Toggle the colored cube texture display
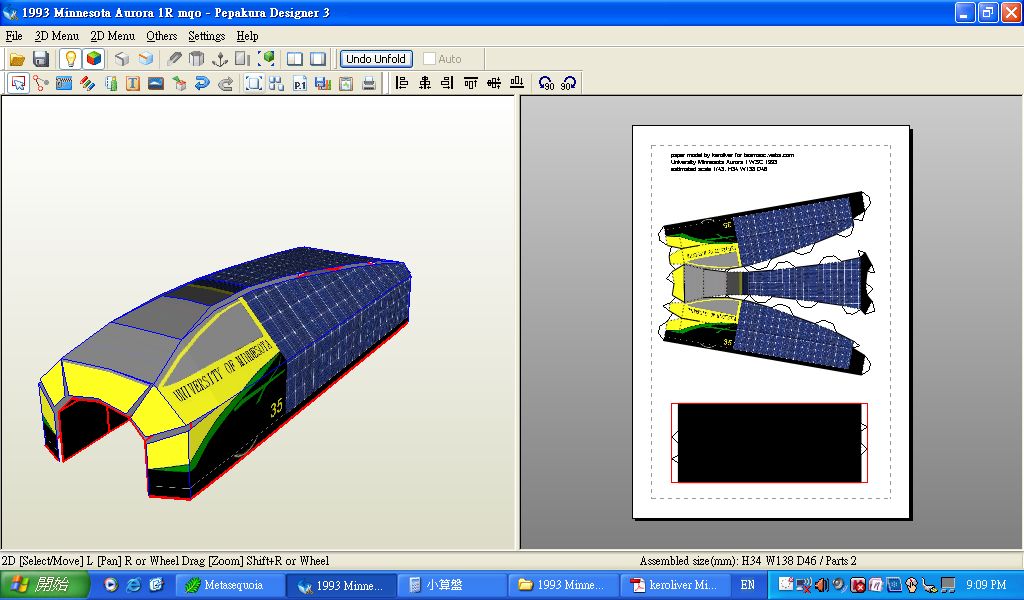Viewport: 1024px width, 600px height. [93, 59]
